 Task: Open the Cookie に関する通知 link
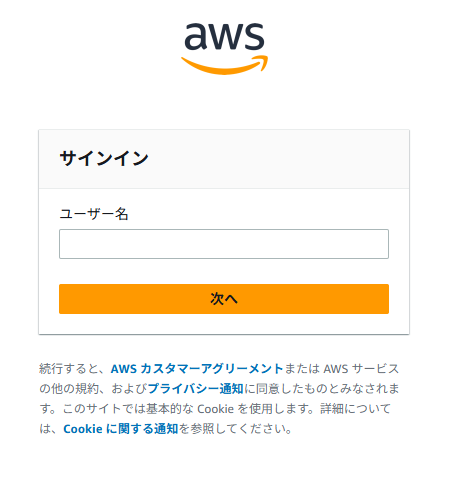coord(121,429)
